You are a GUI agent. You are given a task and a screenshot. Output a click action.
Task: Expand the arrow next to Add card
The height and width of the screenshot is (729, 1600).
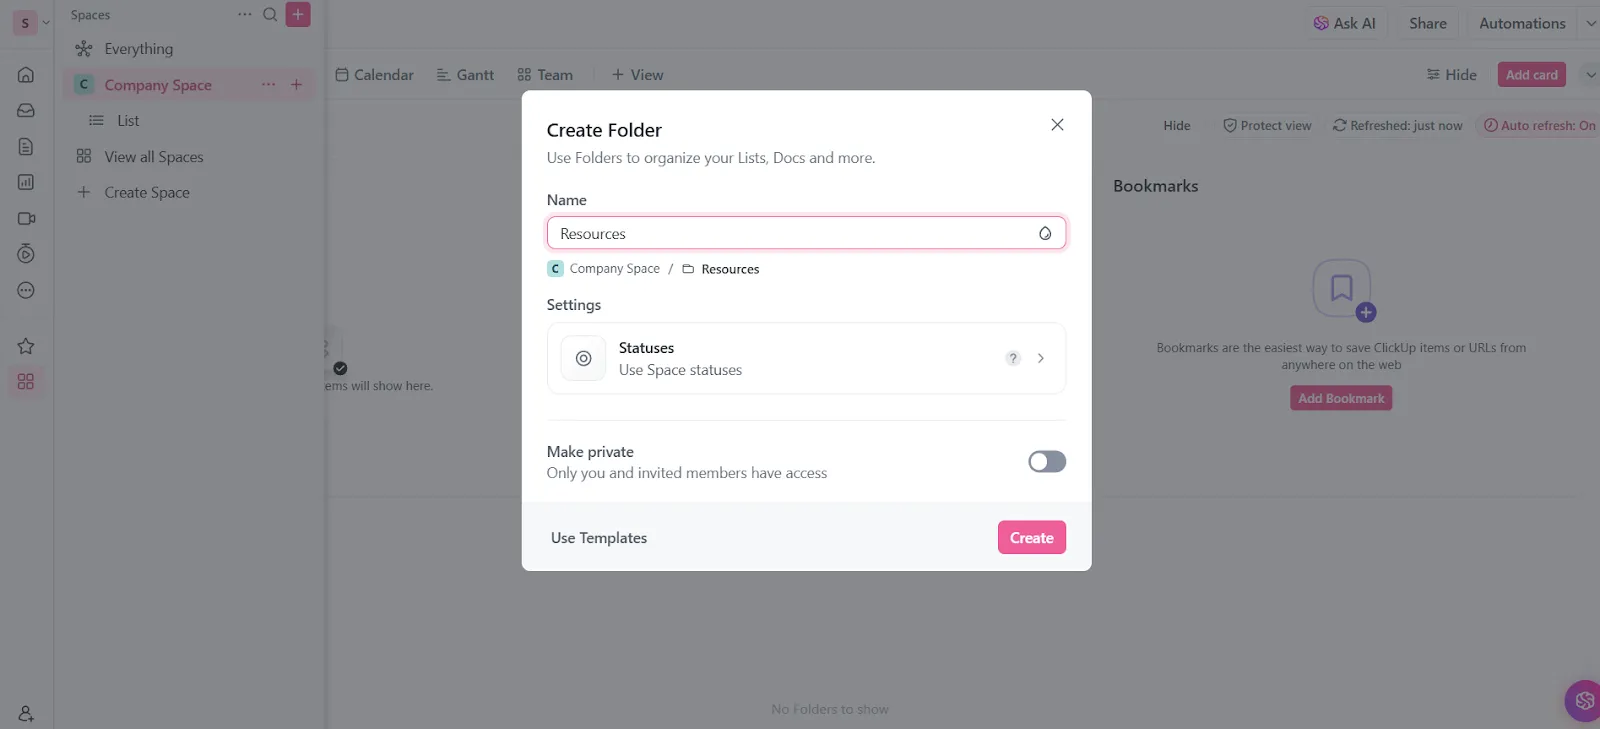[1590, 75]
